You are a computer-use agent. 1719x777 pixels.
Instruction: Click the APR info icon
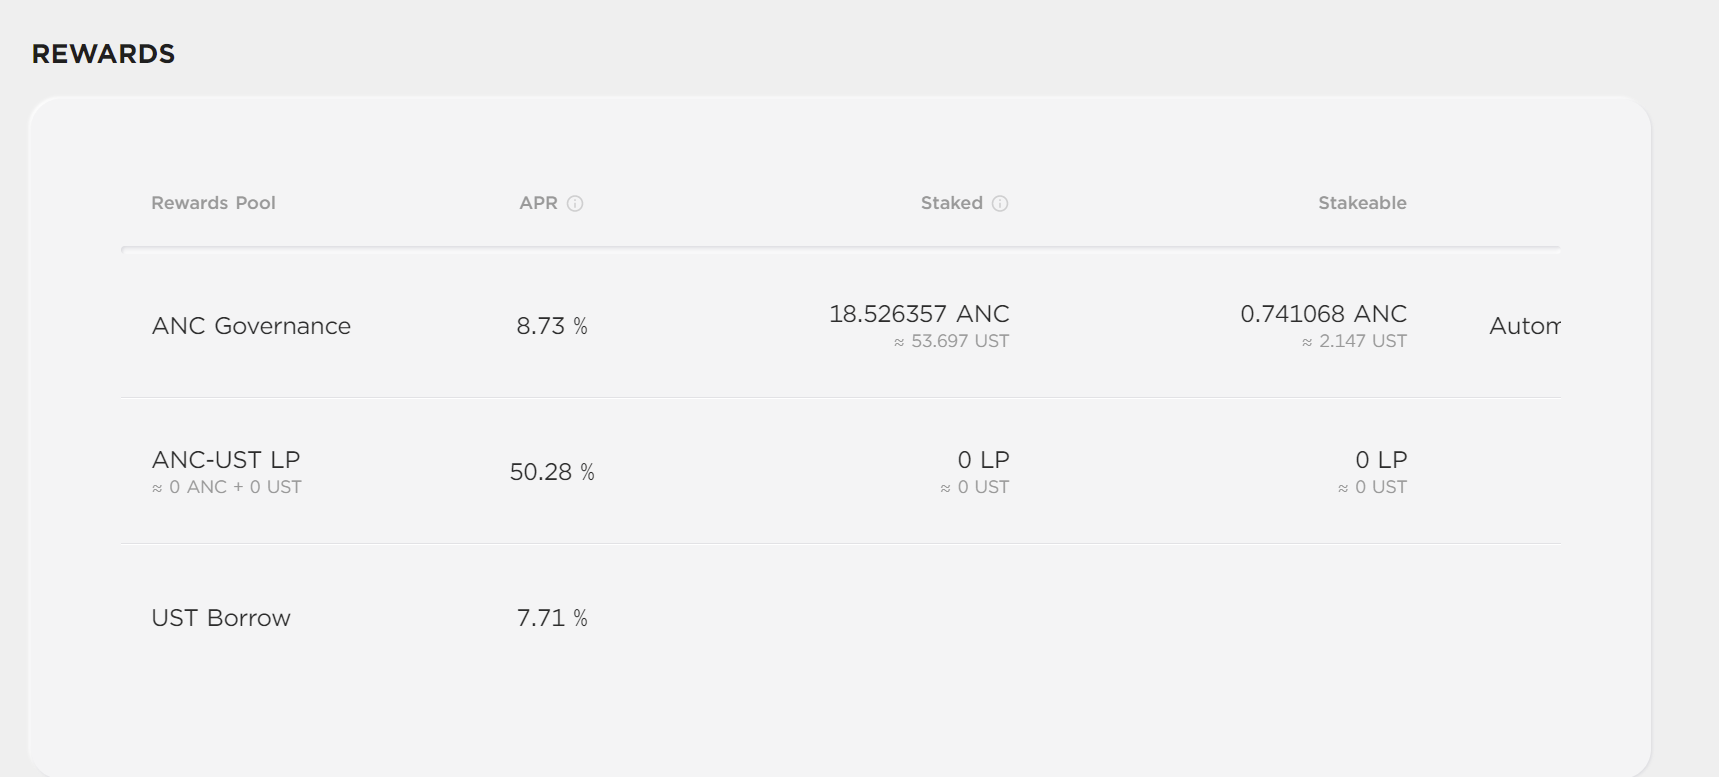point(575,204)
